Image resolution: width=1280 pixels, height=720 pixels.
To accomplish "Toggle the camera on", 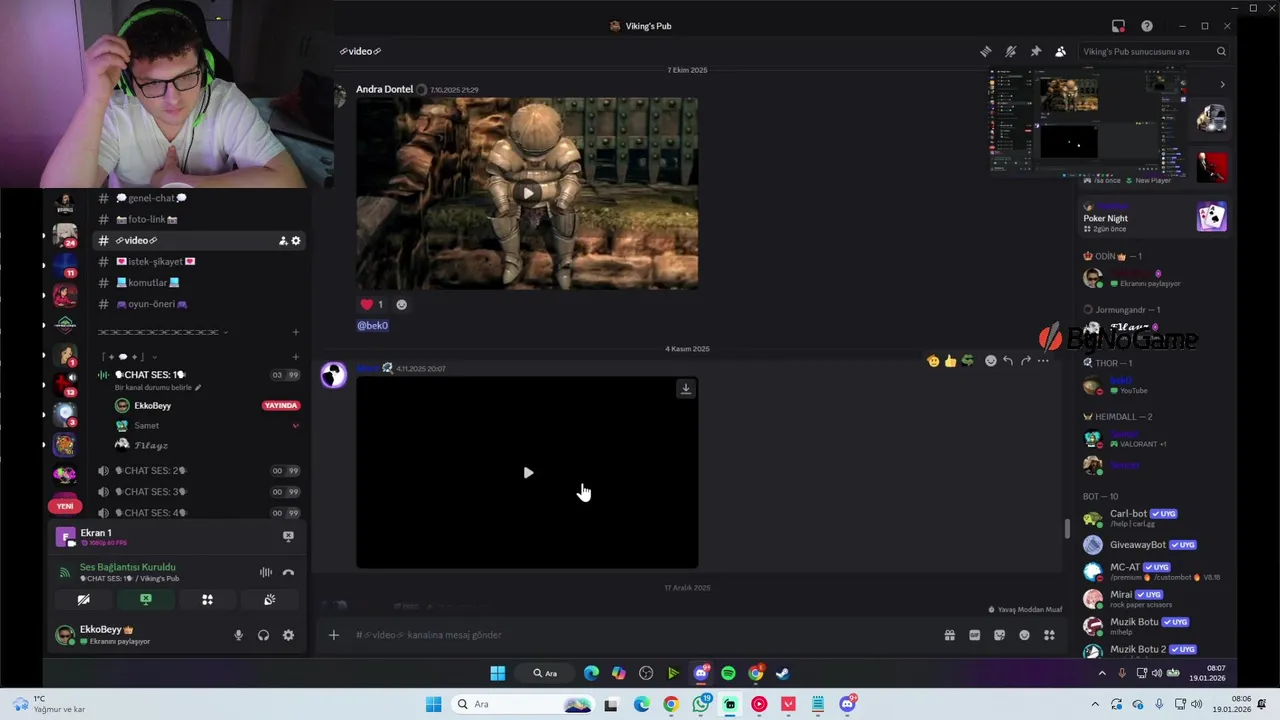I will (x=84, y=600).
